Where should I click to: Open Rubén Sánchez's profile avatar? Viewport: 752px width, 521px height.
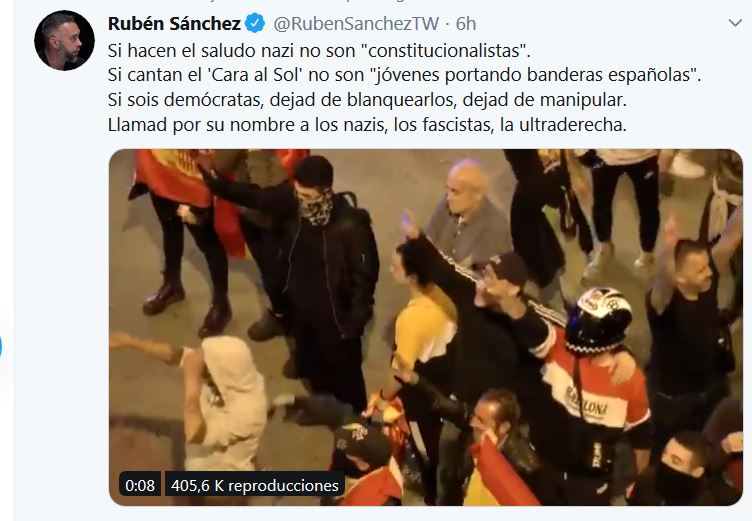(64, 40)
